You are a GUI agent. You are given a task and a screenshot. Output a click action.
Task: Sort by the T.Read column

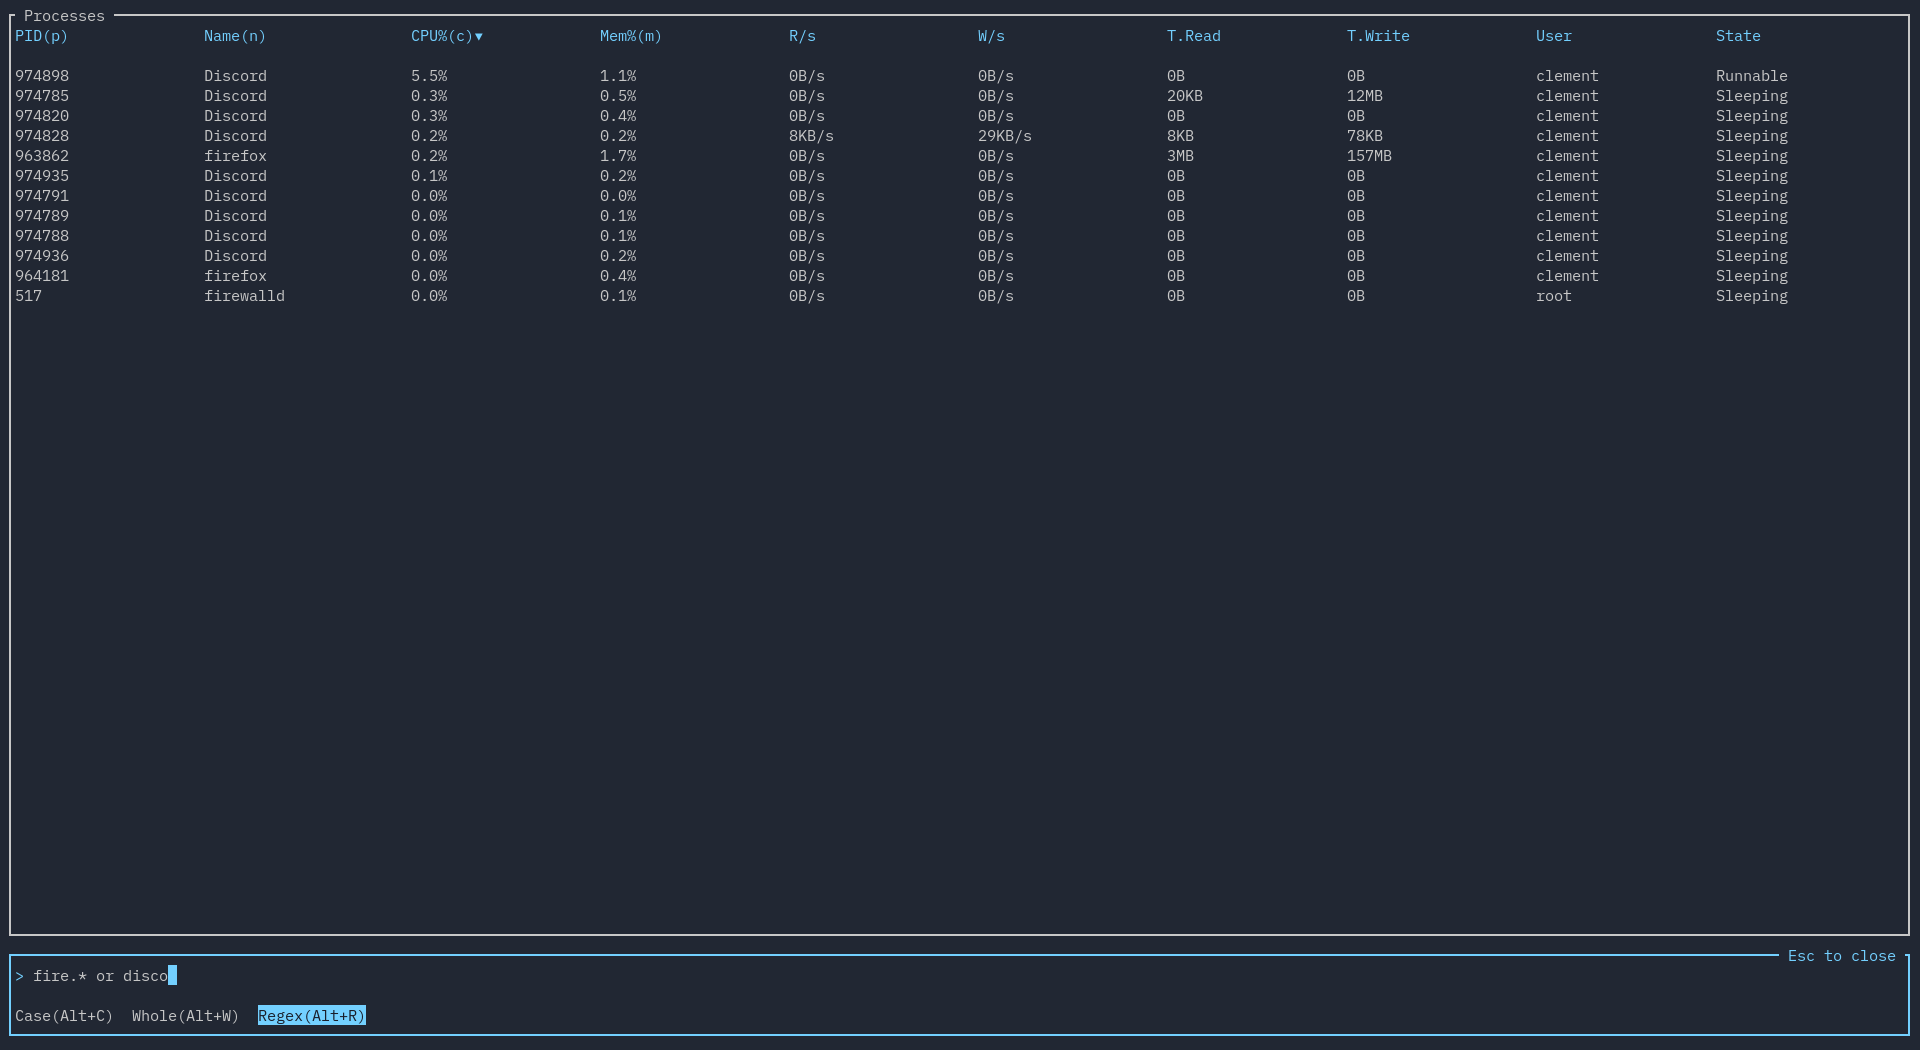tap(1193, 36)
